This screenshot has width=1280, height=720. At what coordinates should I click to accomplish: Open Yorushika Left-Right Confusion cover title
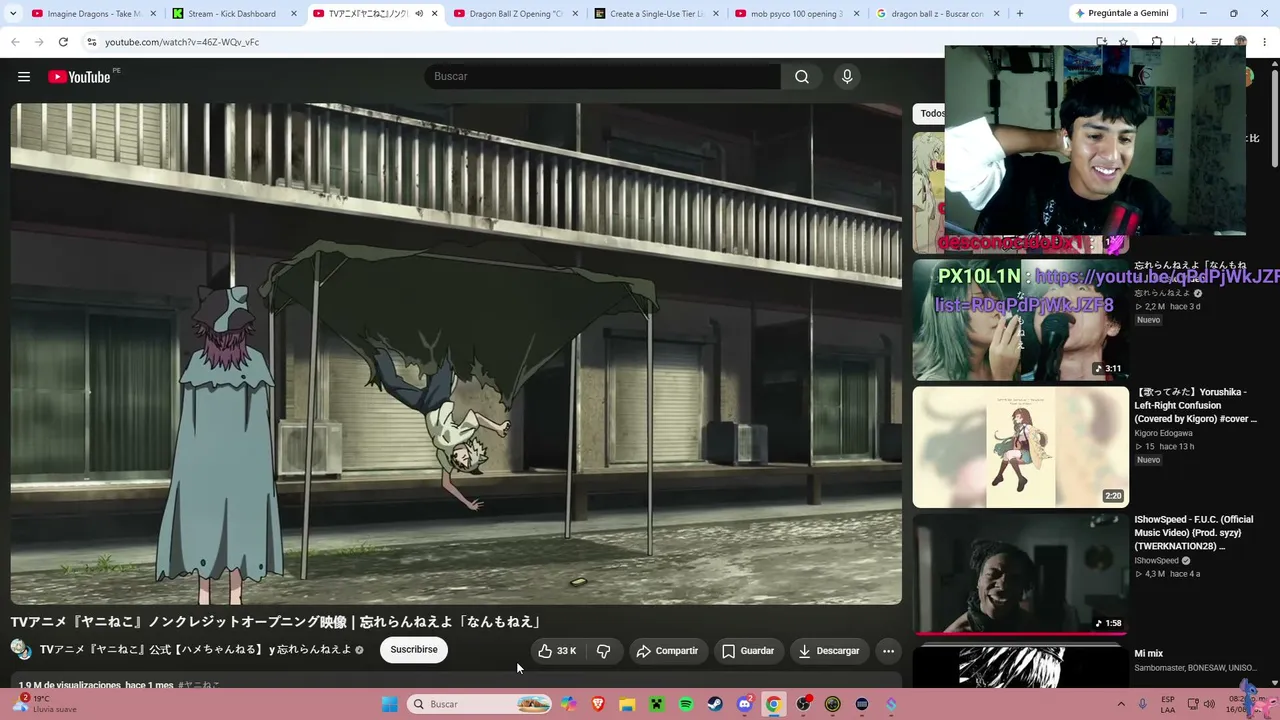coord(1195,405)
